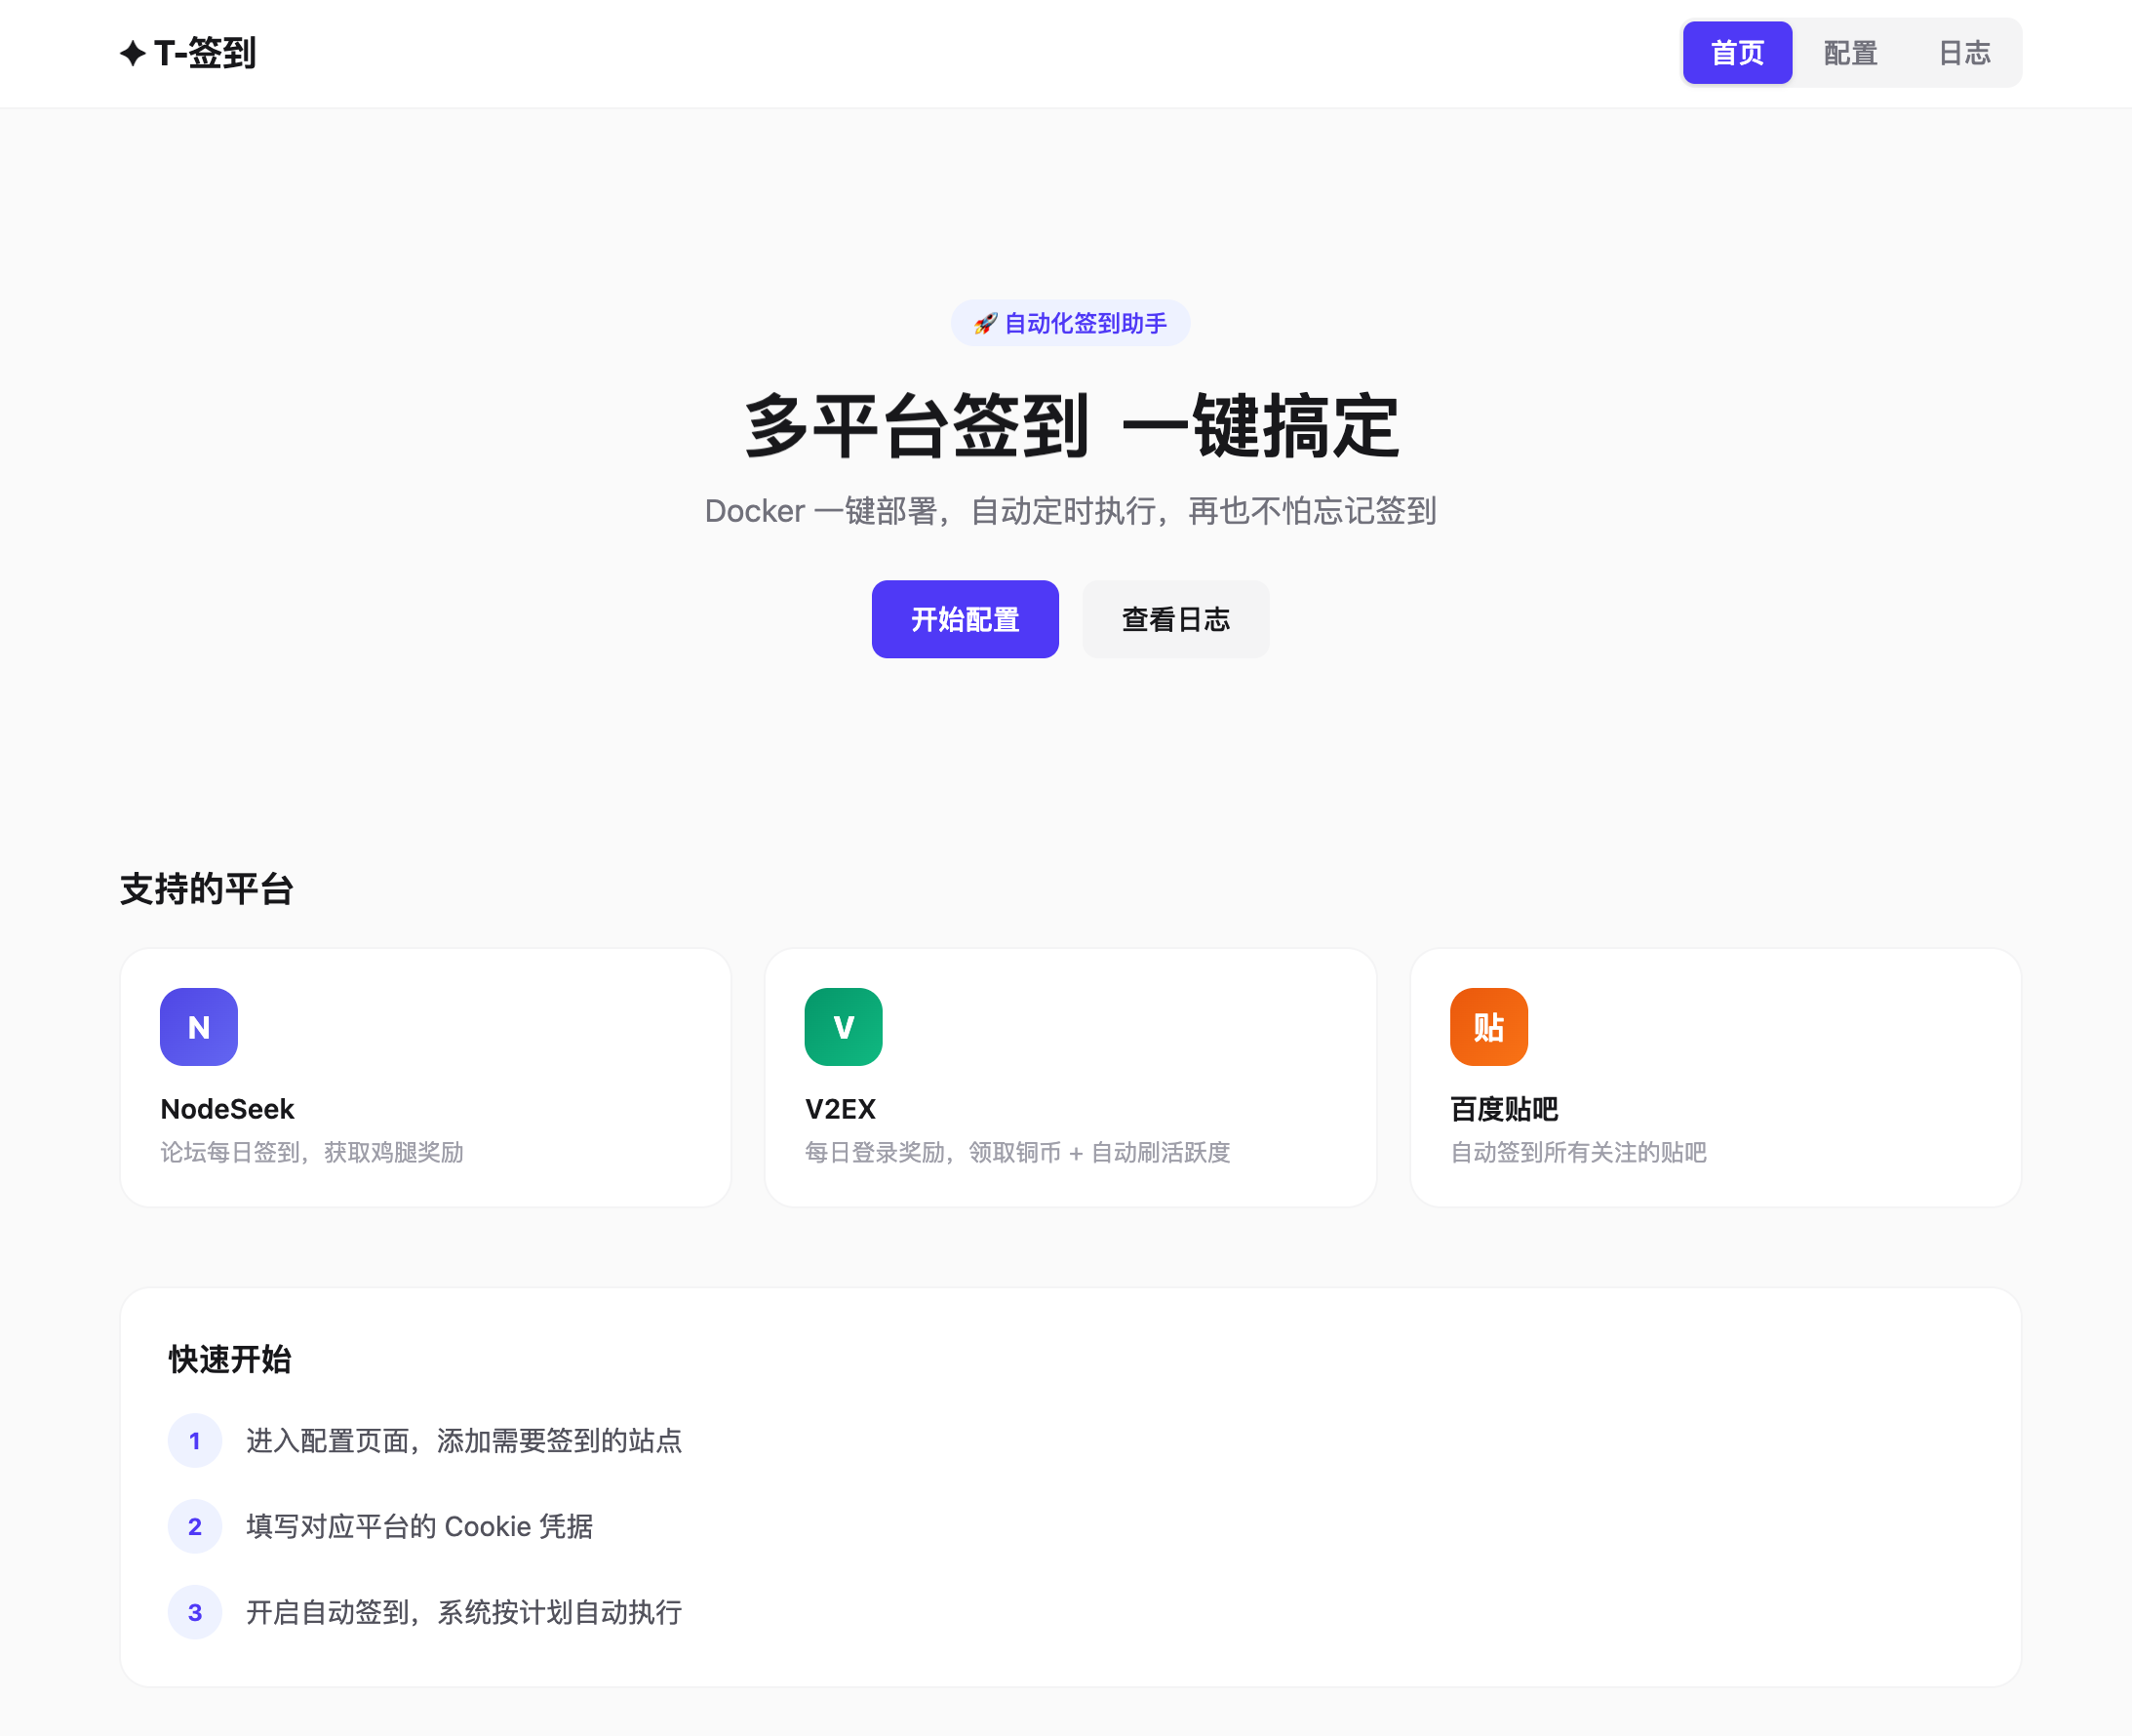Click the green V V2EX icon
Viewport: 2132px width, 1736px height.
(x=843, y=1027)
